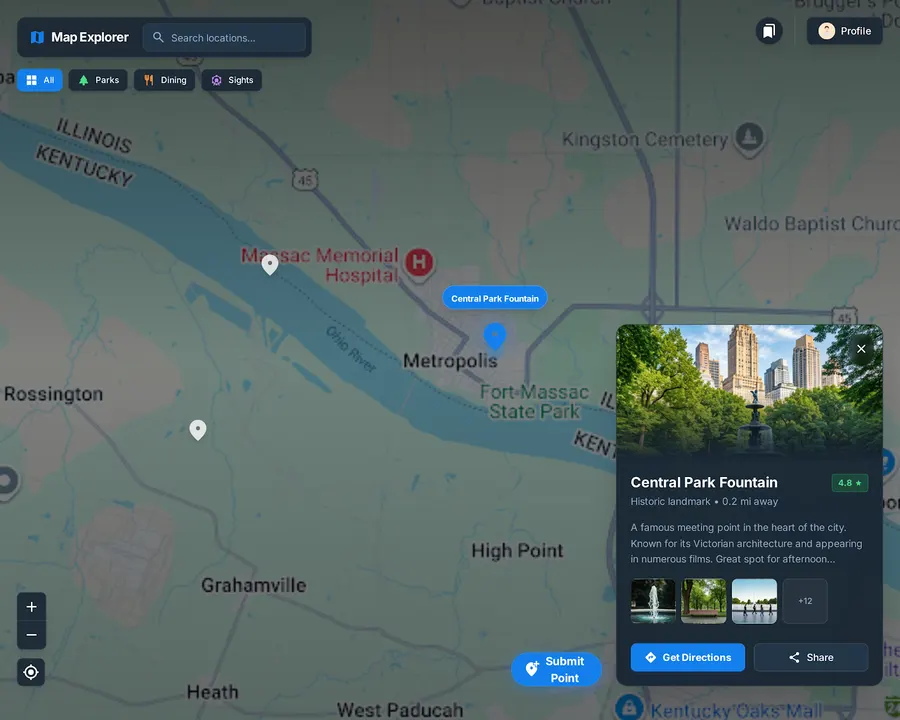Viewport: 900px width, 720px height.
Task: Click the Submit Point button
Action: click(x=556, y=669)
